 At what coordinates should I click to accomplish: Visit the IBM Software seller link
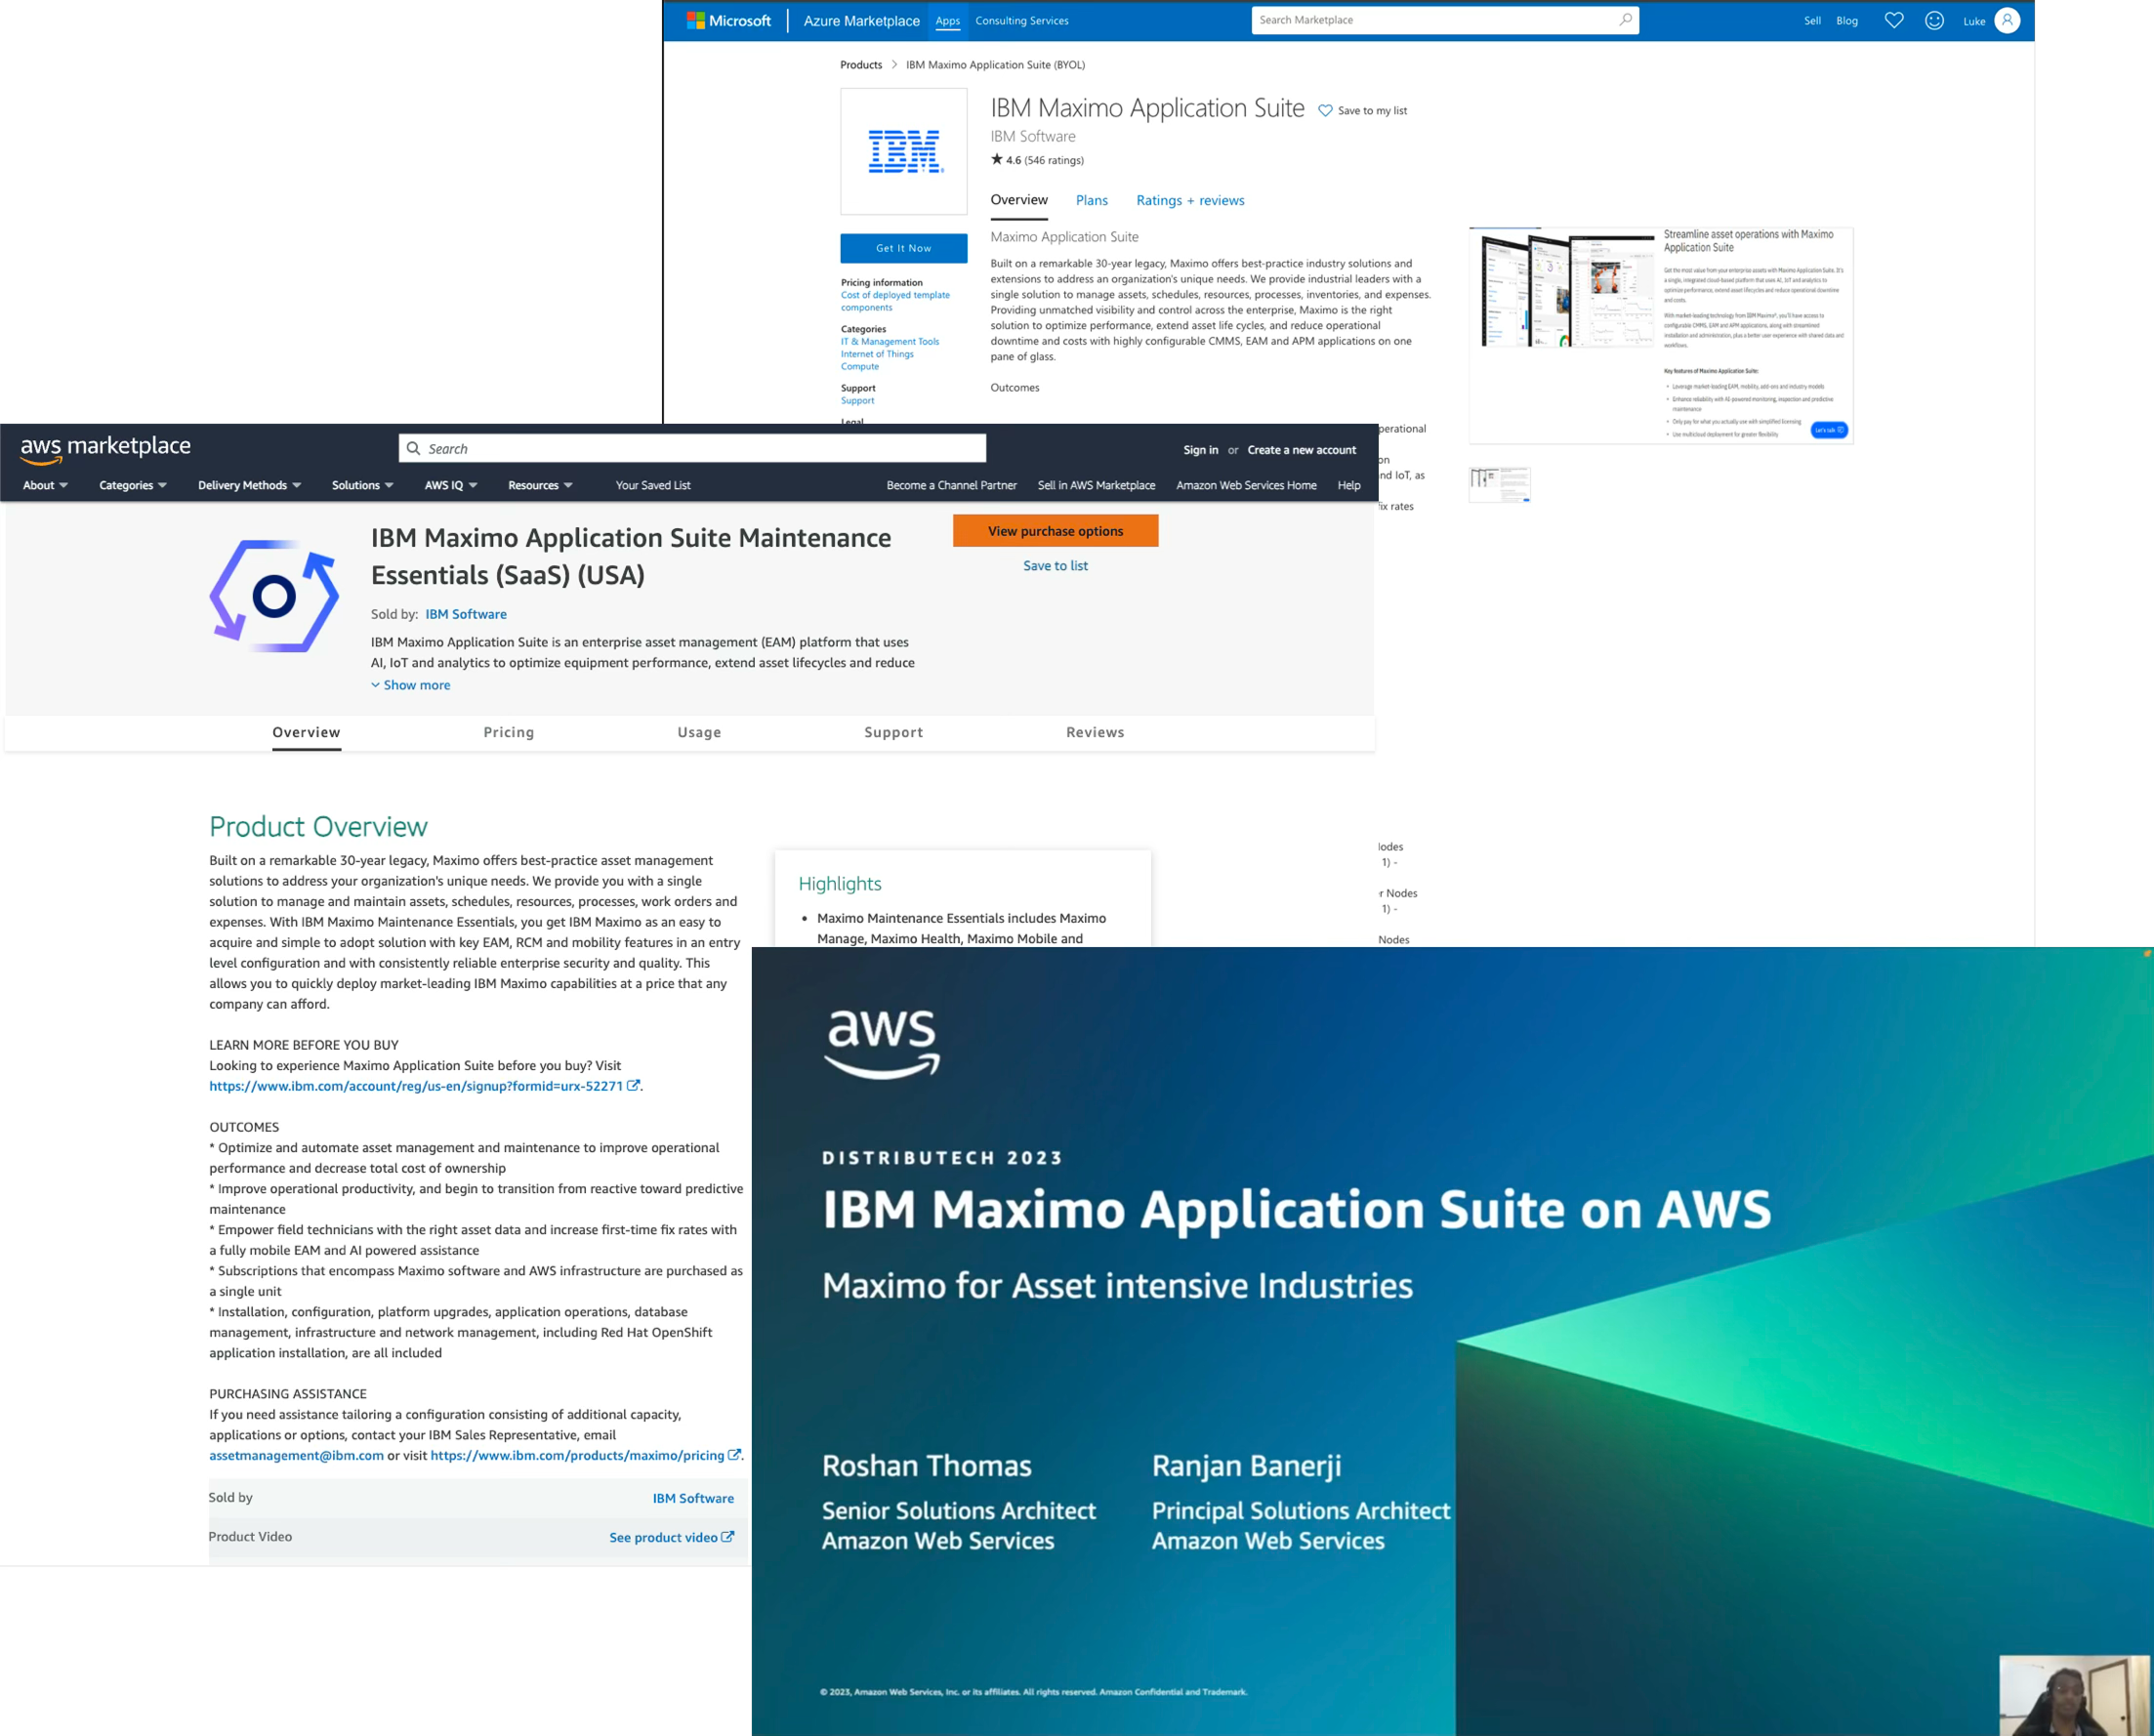[465, 613]
